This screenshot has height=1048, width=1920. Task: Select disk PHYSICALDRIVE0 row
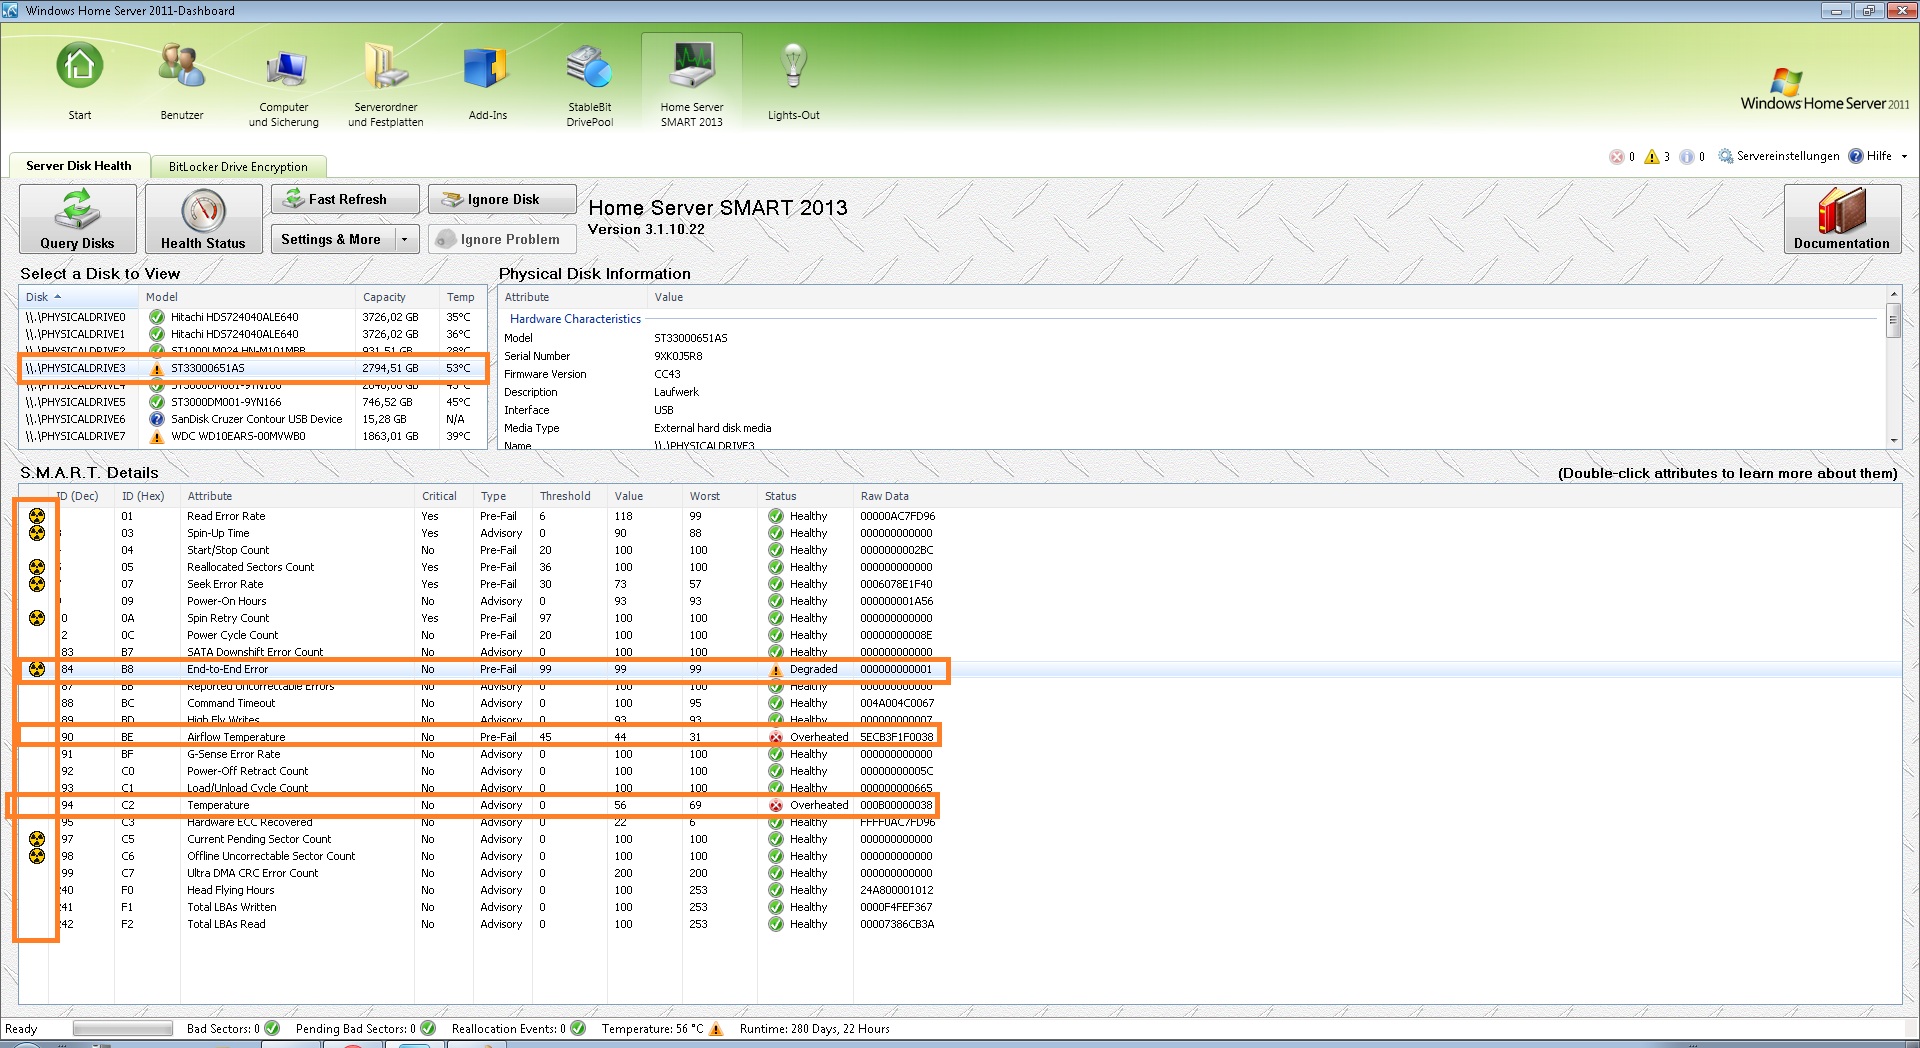pyautogui.click(x=252, y=317)
